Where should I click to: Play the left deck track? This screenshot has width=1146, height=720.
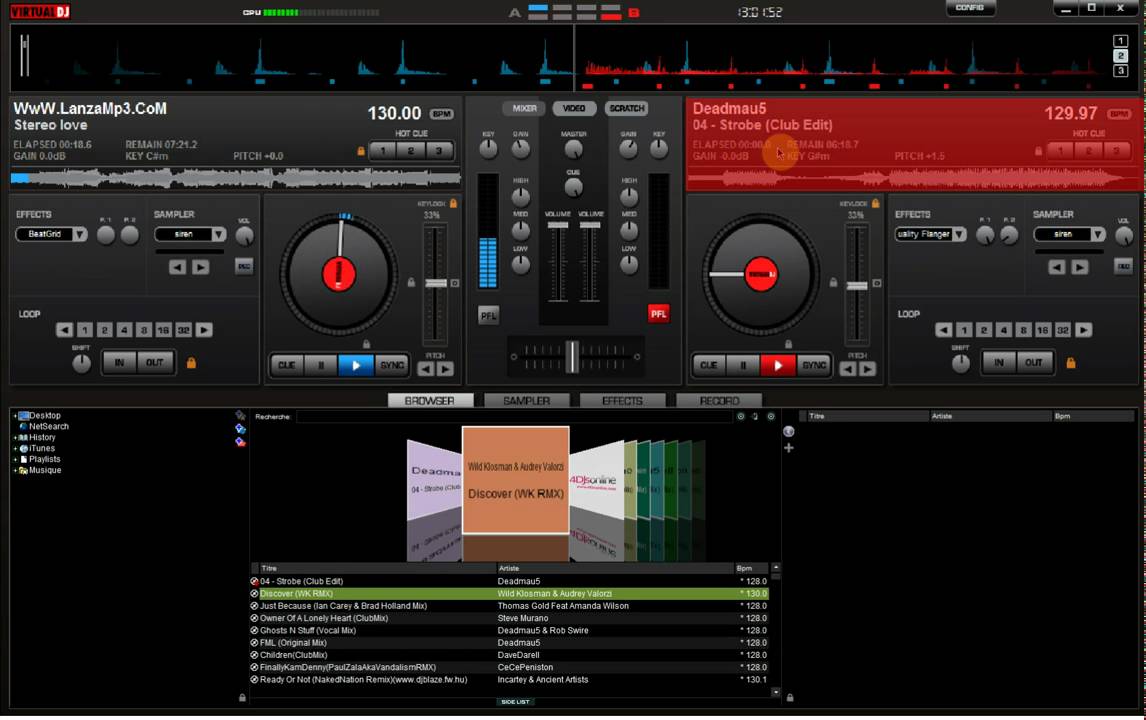click(356, 365)
